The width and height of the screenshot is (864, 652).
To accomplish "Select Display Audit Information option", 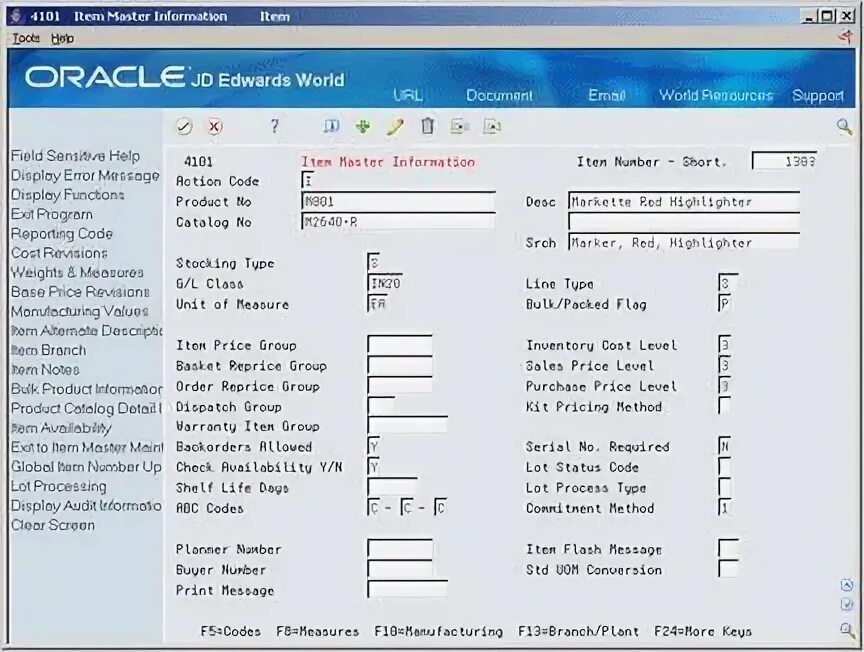I will [x=87, y=505].
